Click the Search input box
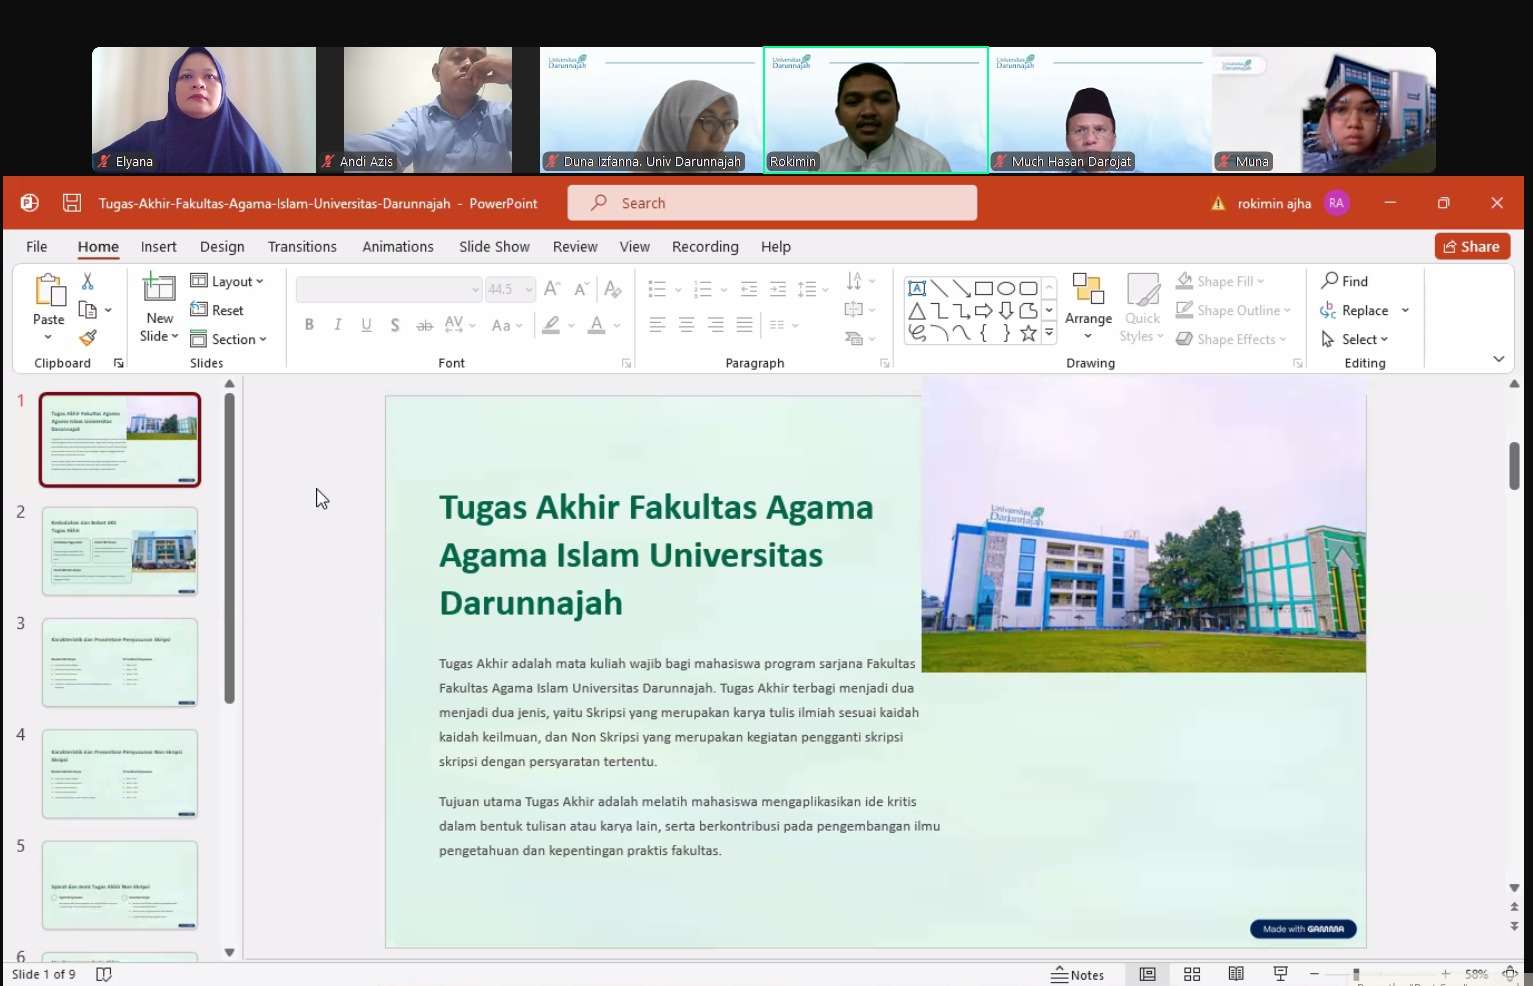This screenshot has width=1533, height=986. pos(772,203)
